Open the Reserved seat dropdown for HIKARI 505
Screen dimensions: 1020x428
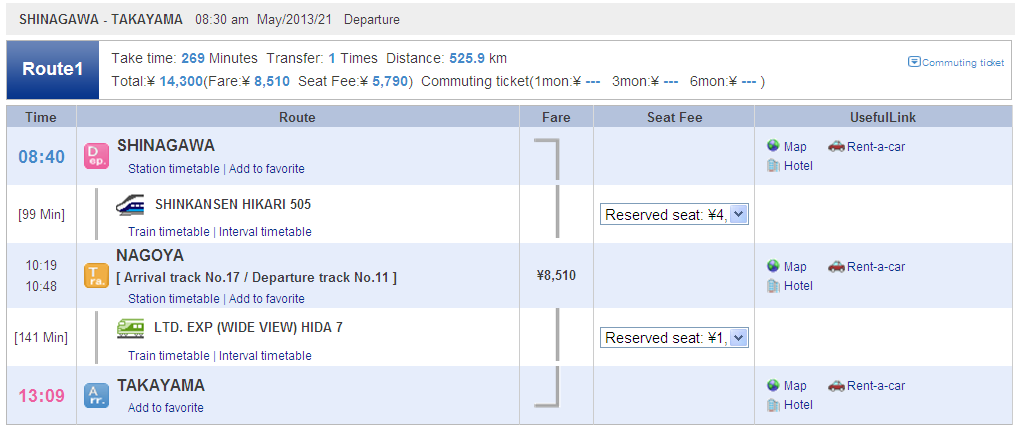(x=674, y=215)
